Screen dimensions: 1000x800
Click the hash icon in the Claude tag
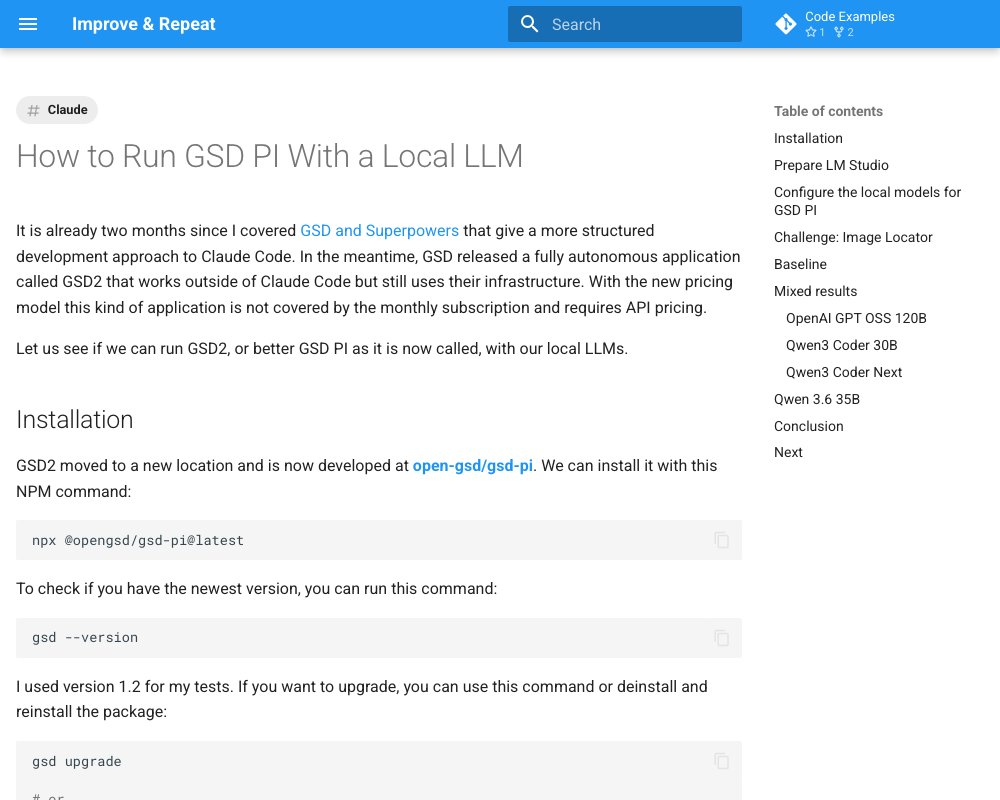33,110
